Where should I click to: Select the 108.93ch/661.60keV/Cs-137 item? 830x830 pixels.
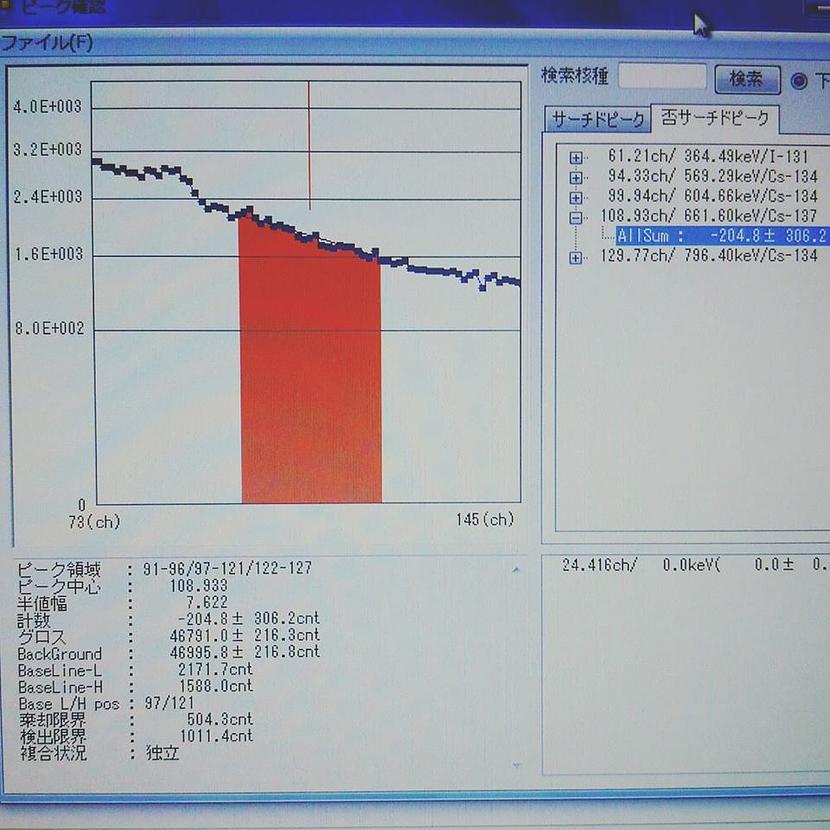coord(707,216)
